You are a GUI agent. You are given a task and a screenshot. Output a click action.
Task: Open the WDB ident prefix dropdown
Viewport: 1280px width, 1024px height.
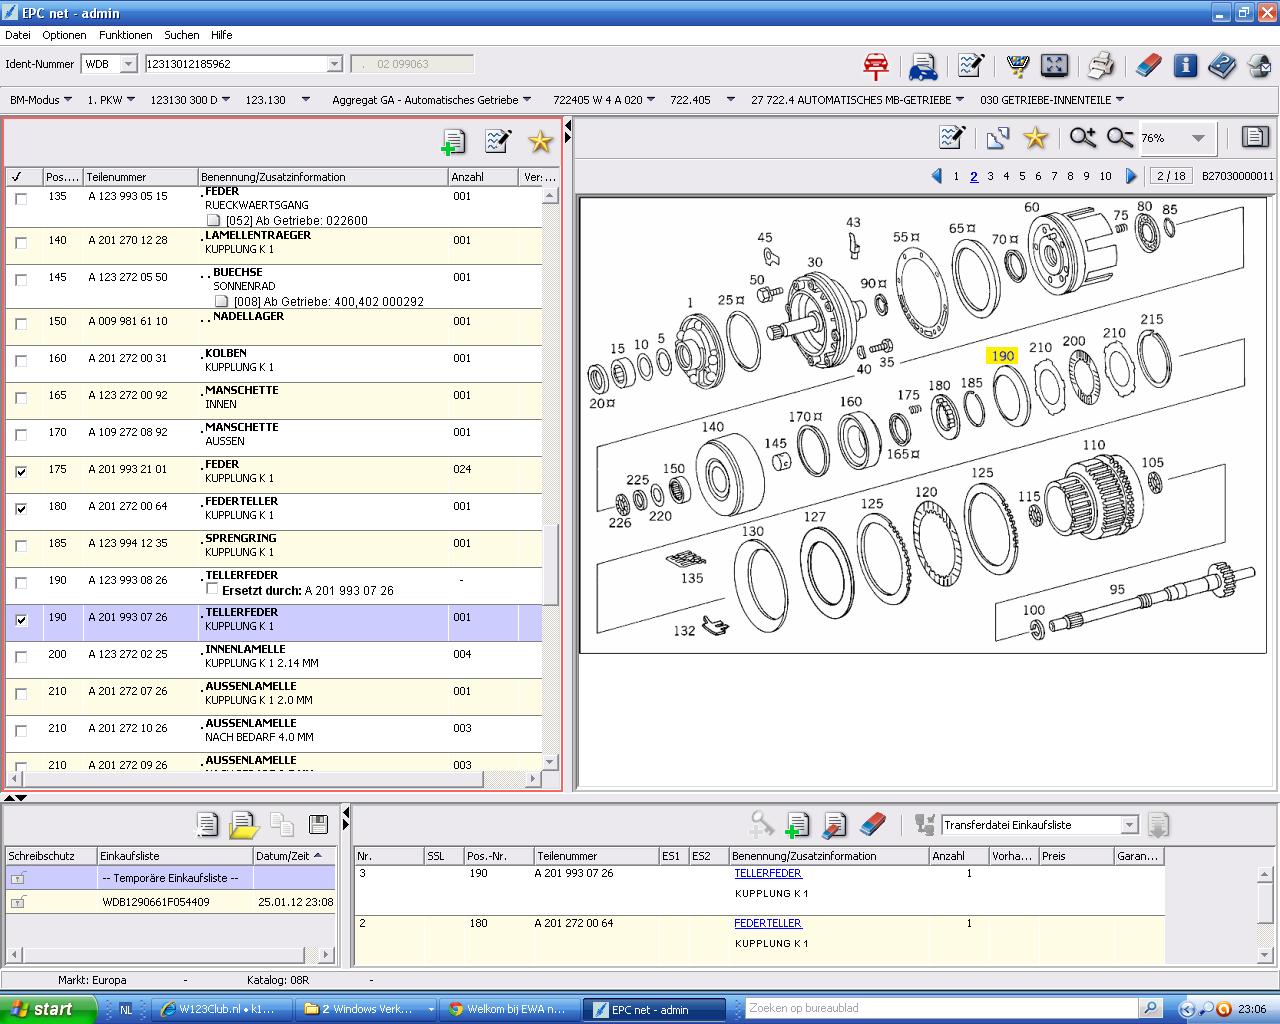(128, 64)
